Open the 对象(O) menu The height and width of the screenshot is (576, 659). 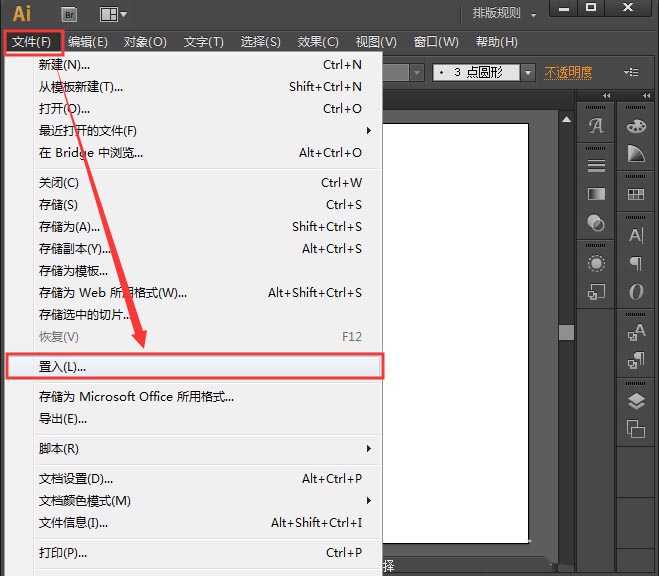145,42
